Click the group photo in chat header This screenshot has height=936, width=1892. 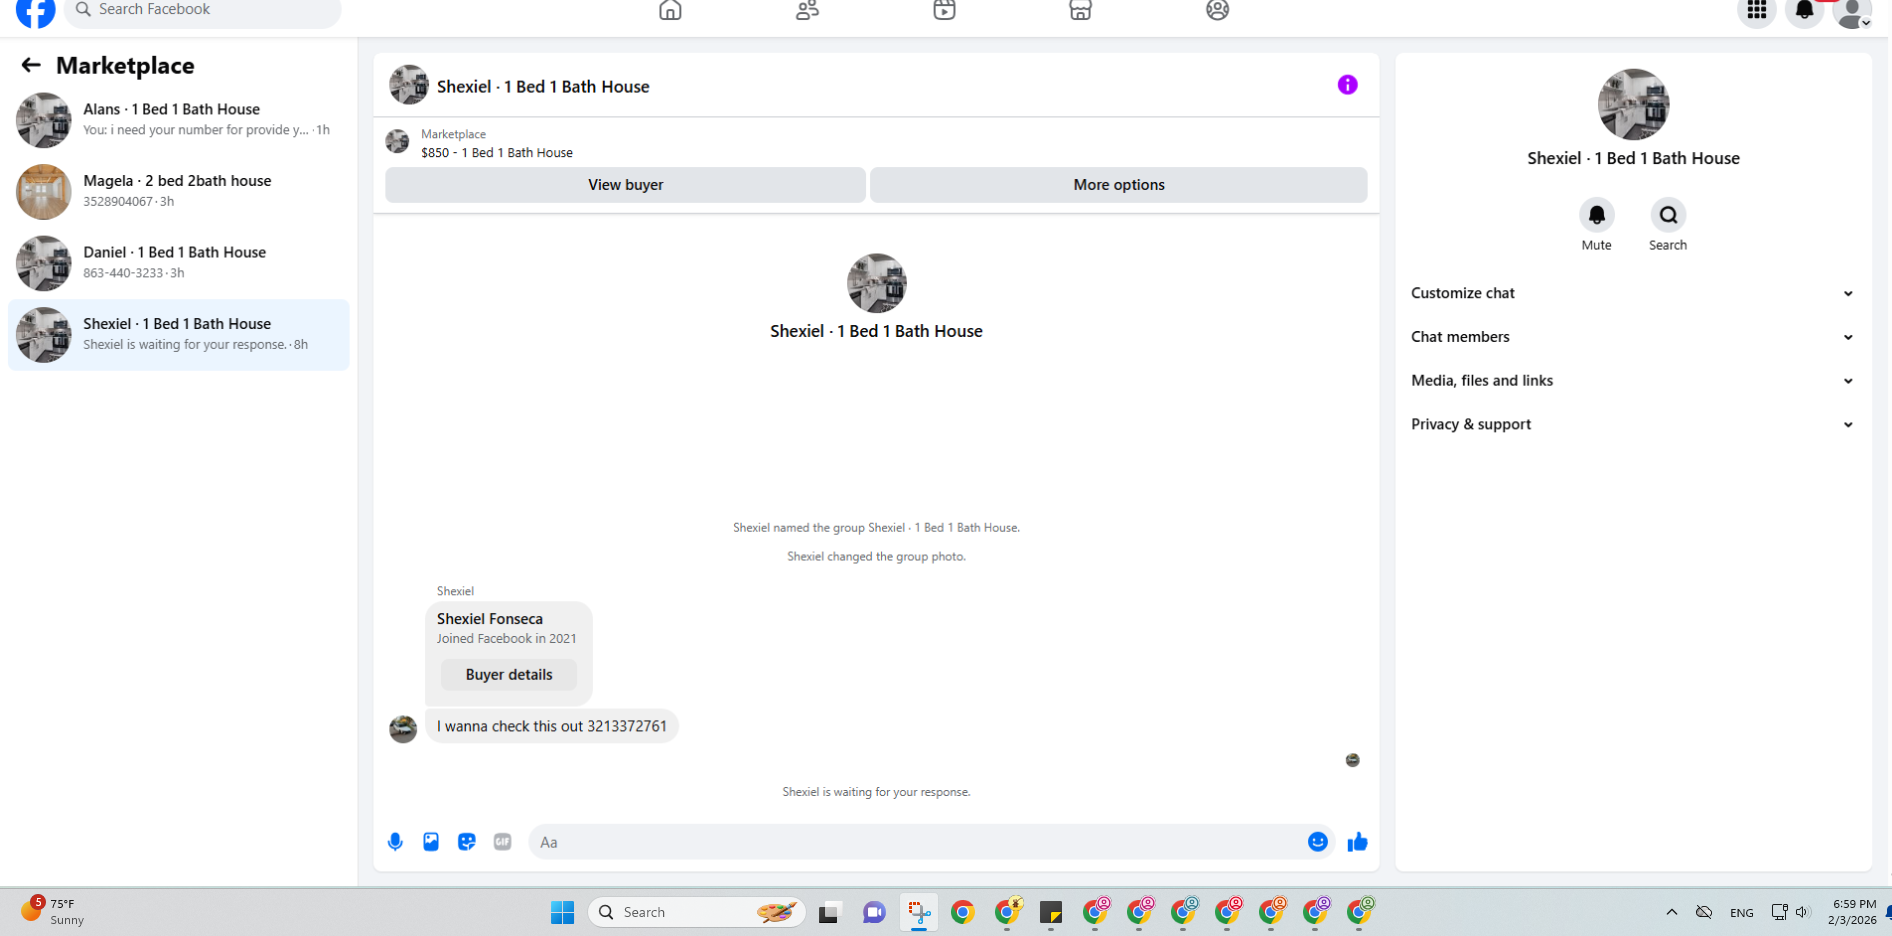coord(408,85)
